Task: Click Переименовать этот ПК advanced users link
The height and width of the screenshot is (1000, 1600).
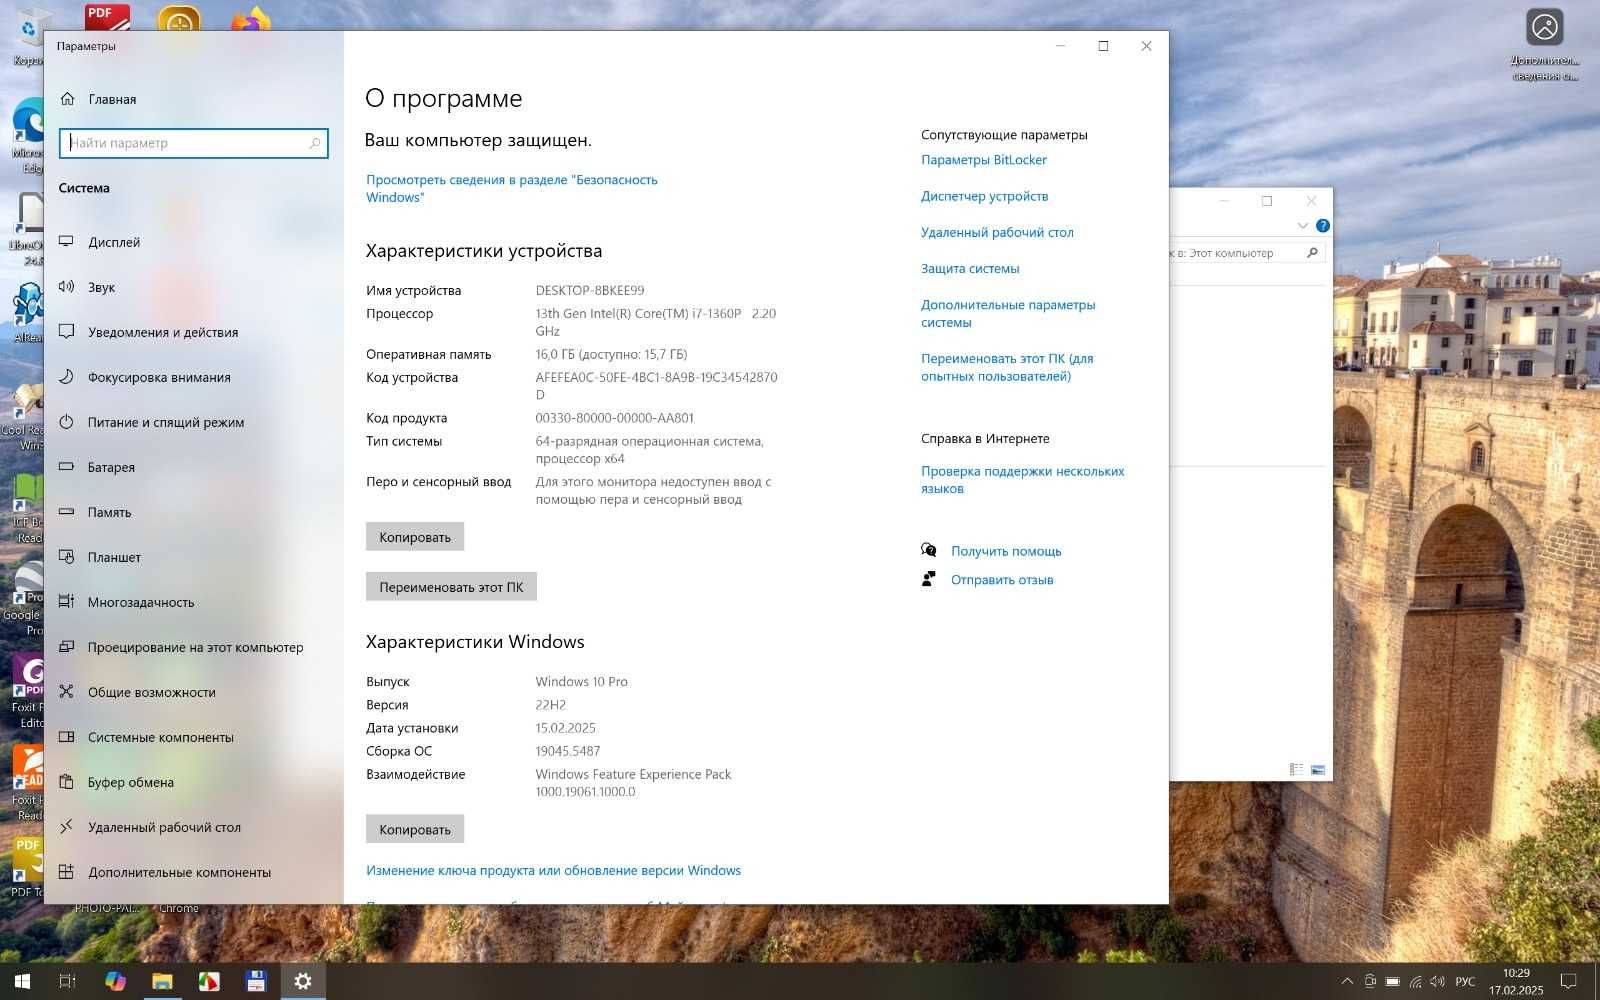Action: coord(1007,367)
